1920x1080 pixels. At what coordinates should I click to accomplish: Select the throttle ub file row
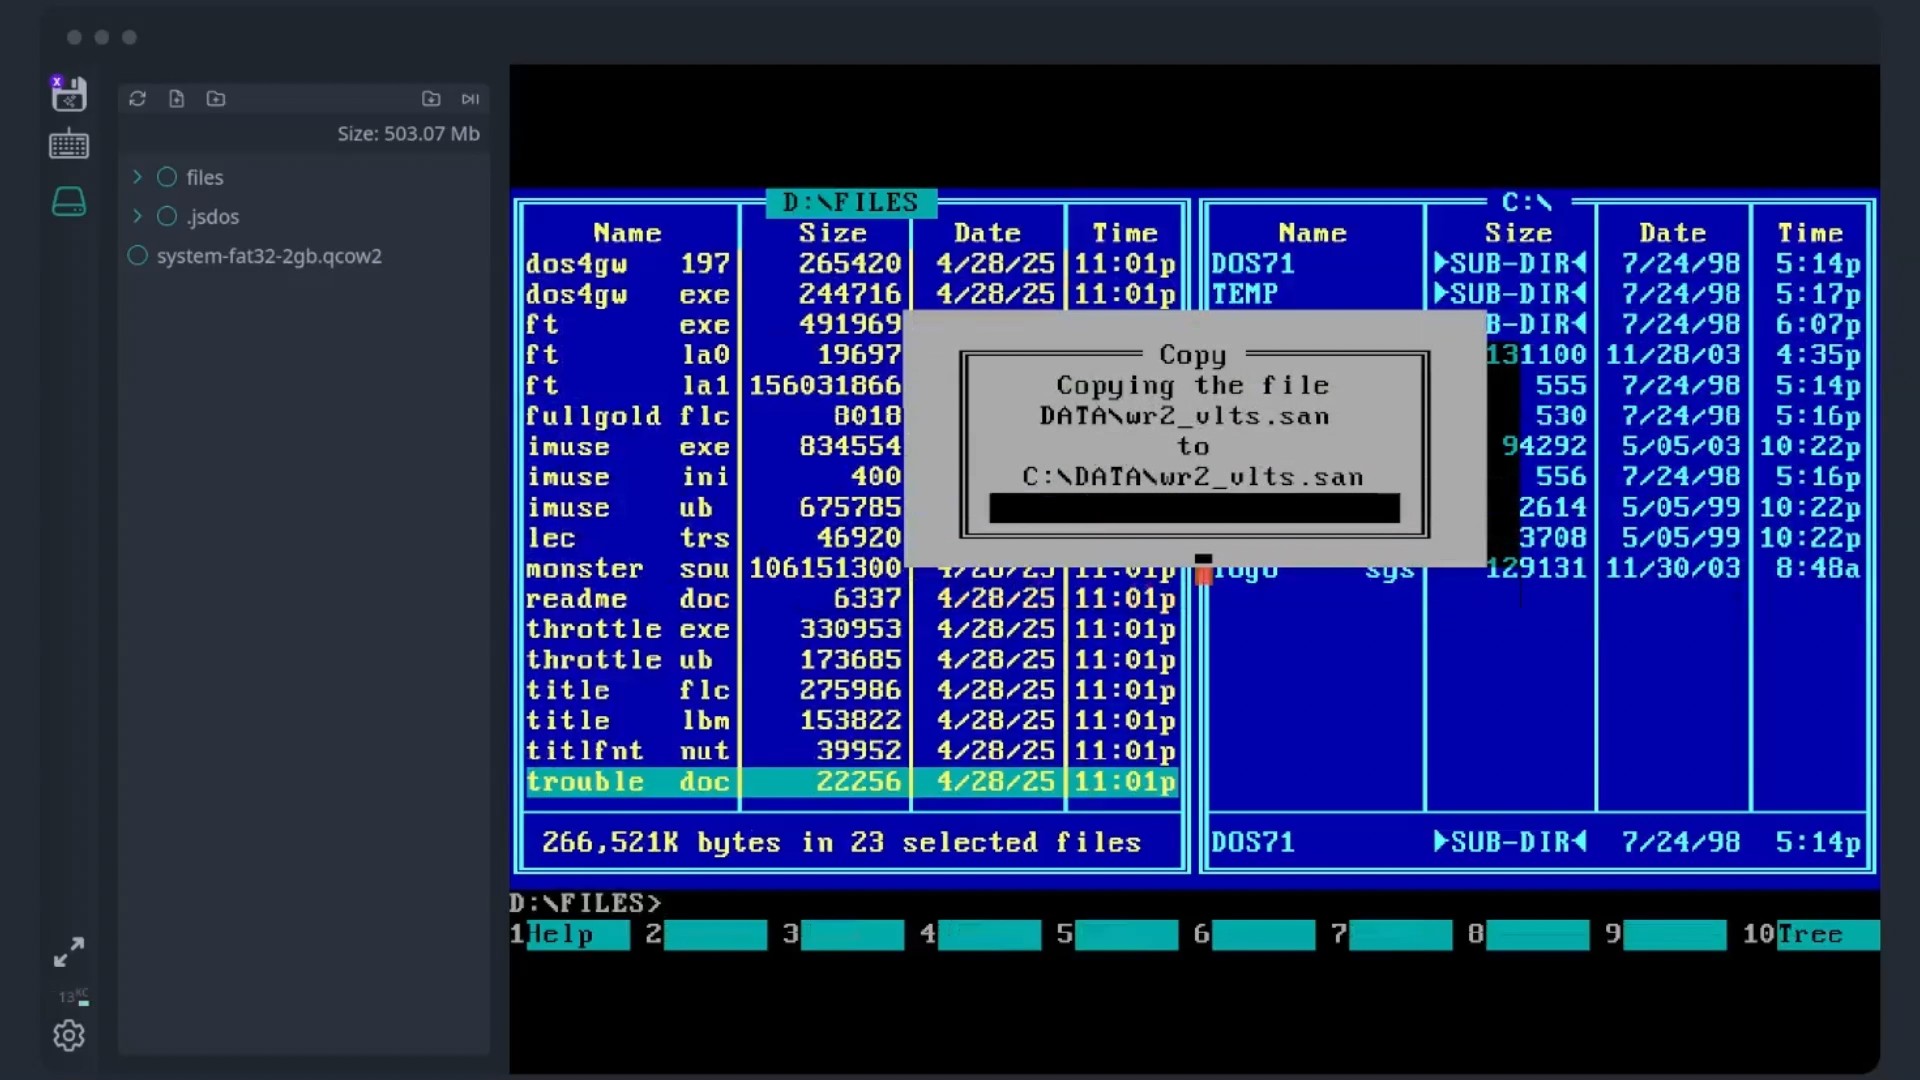851,660
